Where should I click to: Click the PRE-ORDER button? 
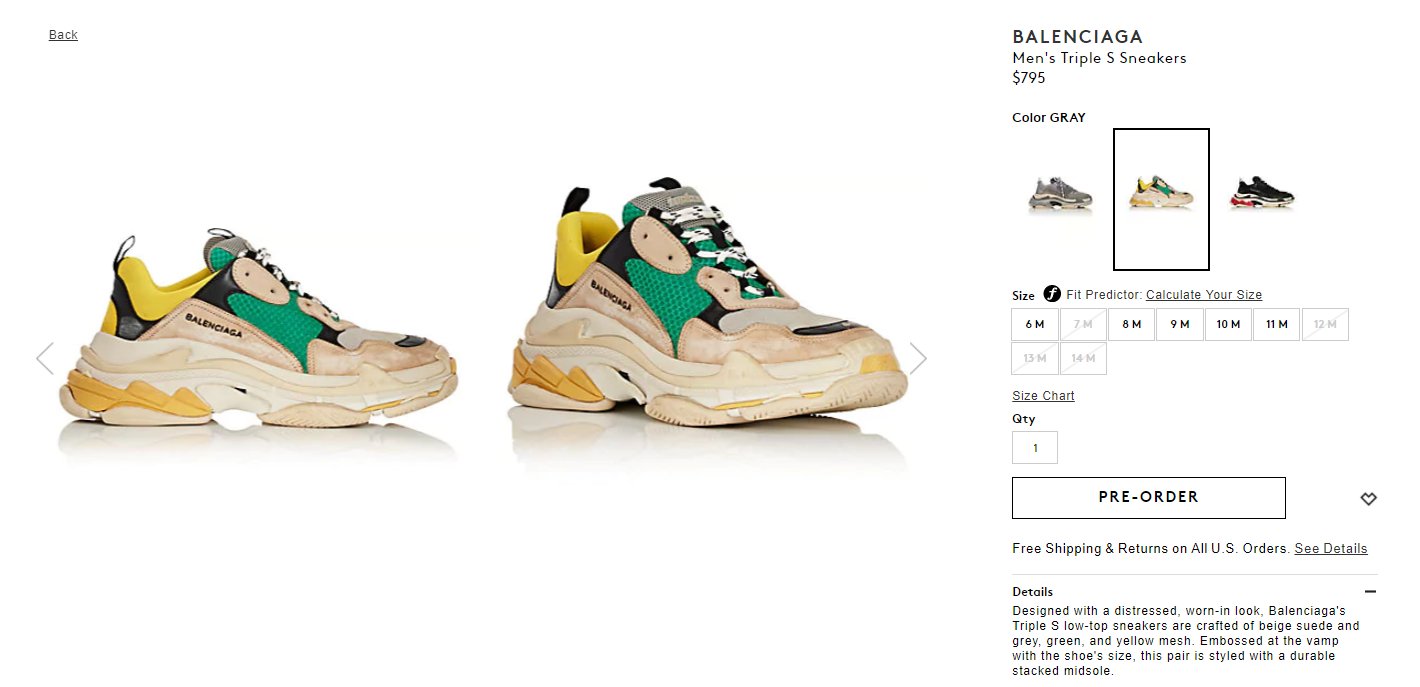click(1148, 497)
